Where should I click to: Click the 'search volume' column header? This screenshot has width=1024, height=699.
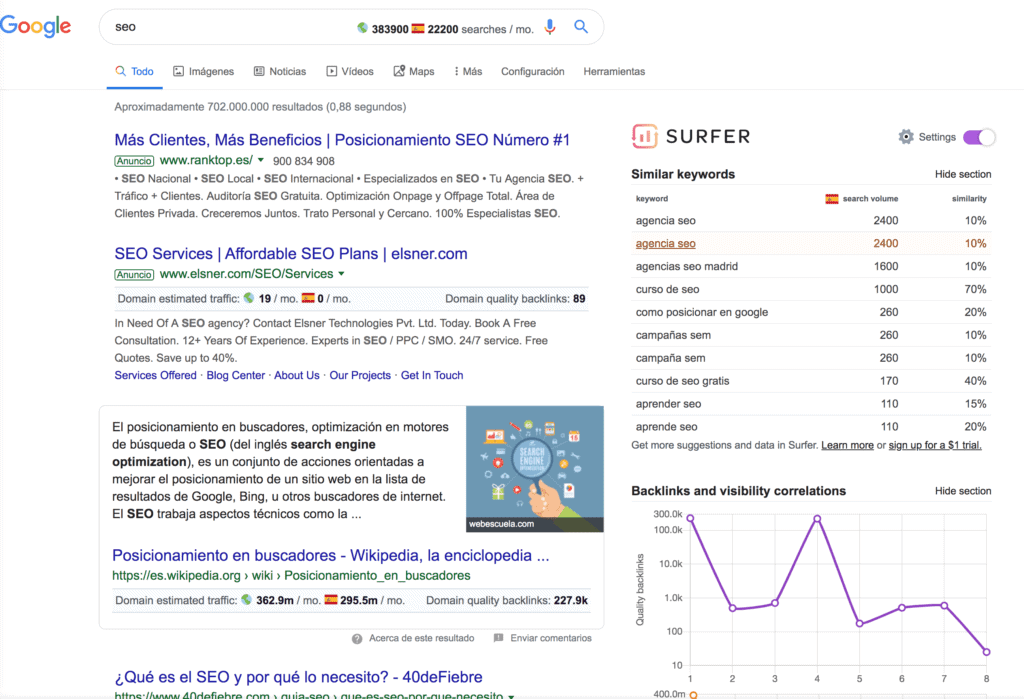coord(870,199)
